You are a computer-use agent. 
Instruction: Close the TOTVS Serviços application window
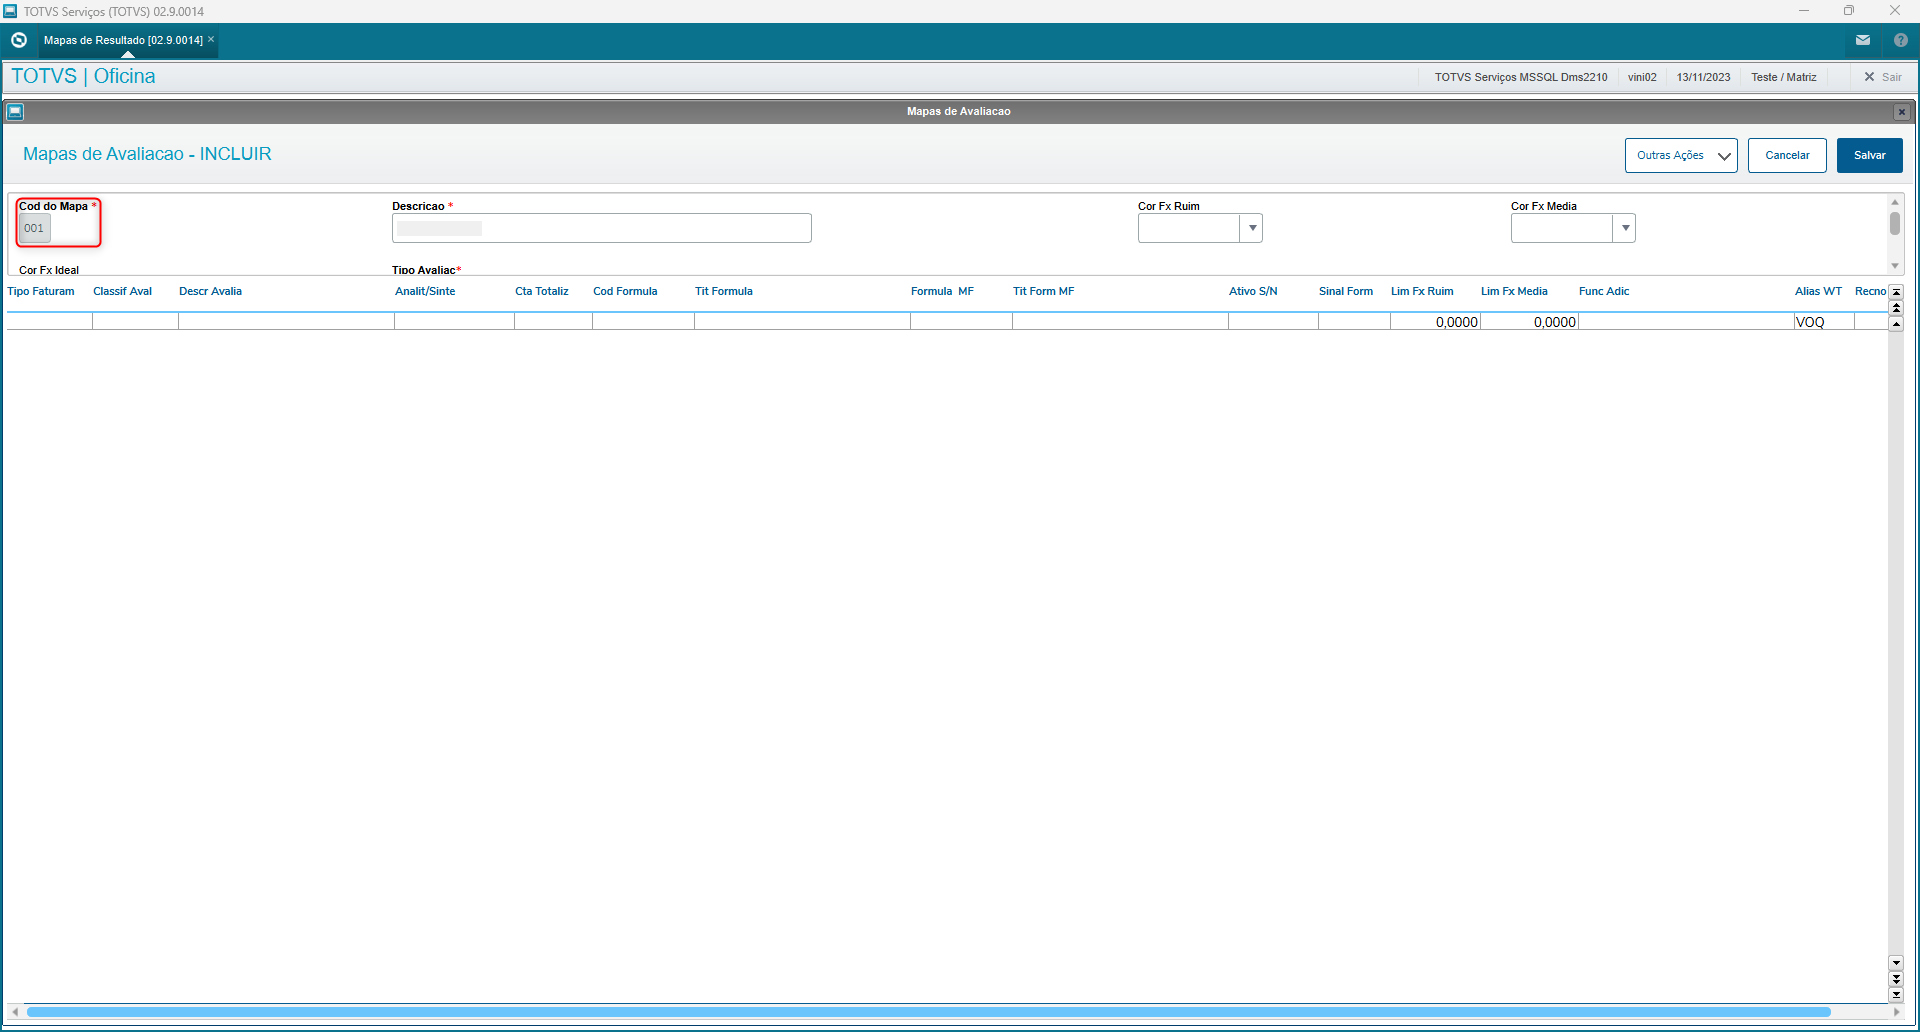(x=1895, y=11)
